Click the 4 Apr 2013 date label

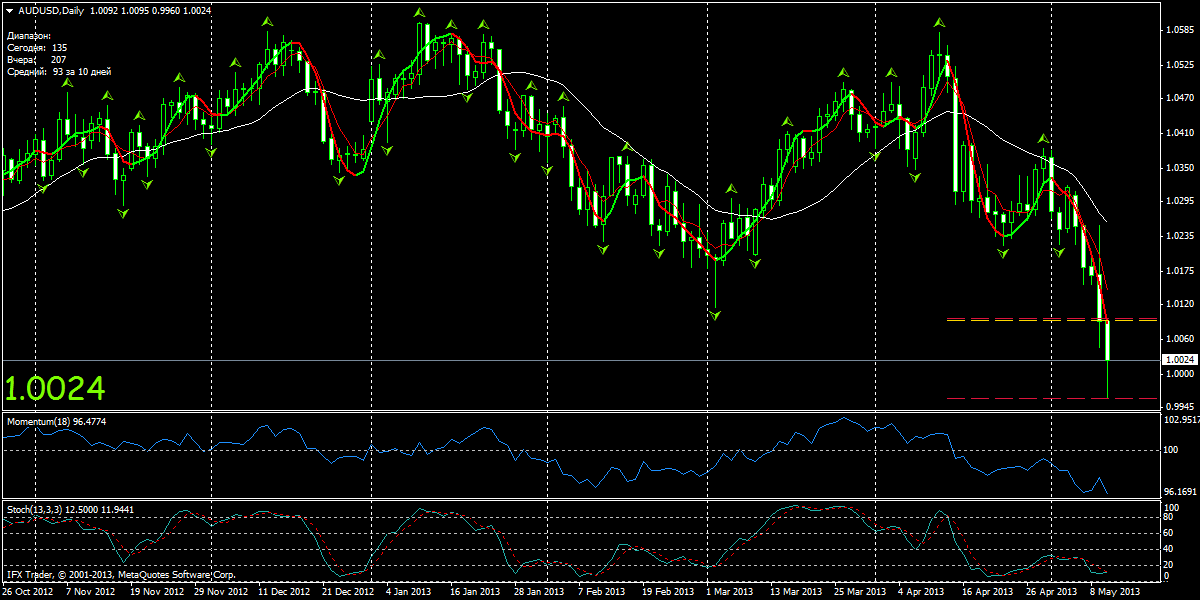coord(919,592)
